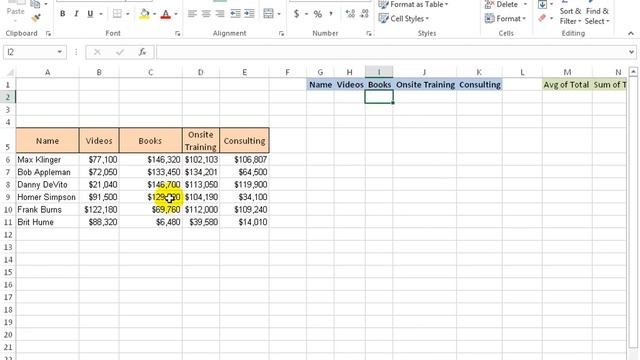The height and width of the screenshot is (360, 640).
Task: Align text right
Action: point(220,14)
